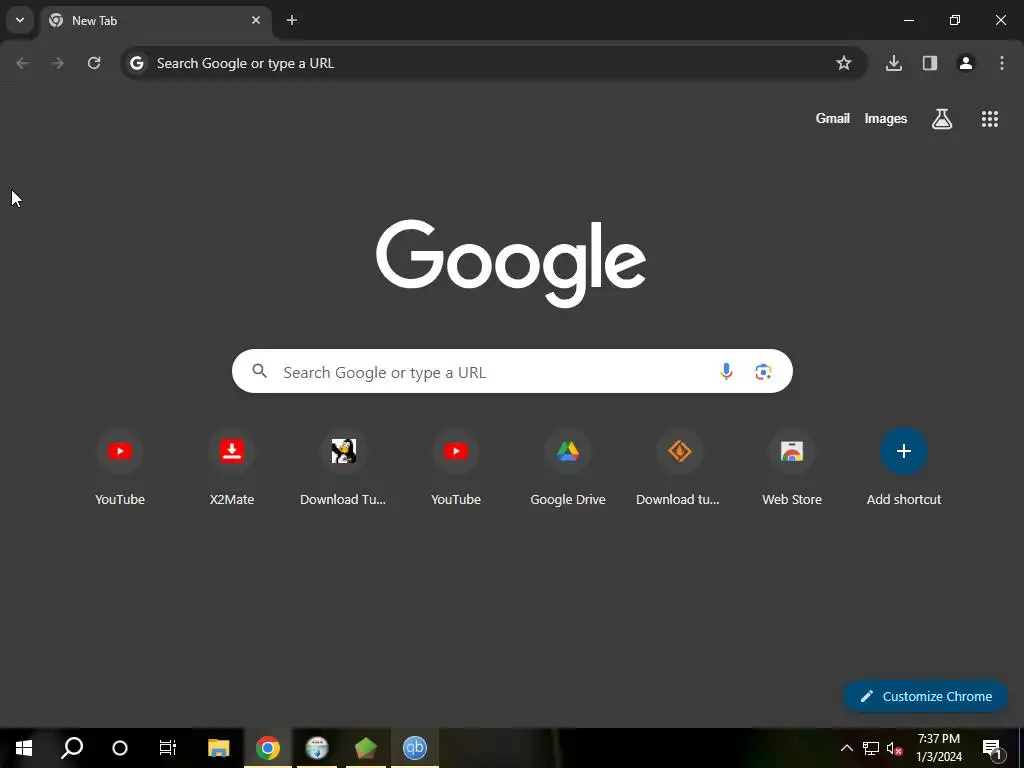The image size is (1024, 768).
Task: Close the New Tab tab
Action: tap(256, 20)
